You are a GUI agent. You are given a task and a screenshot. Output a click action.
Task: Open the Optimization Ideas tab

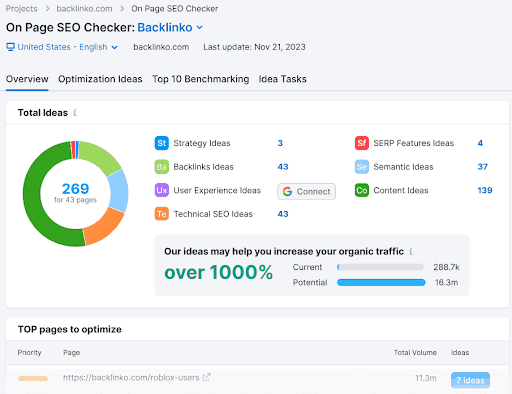tap(100, 79)
